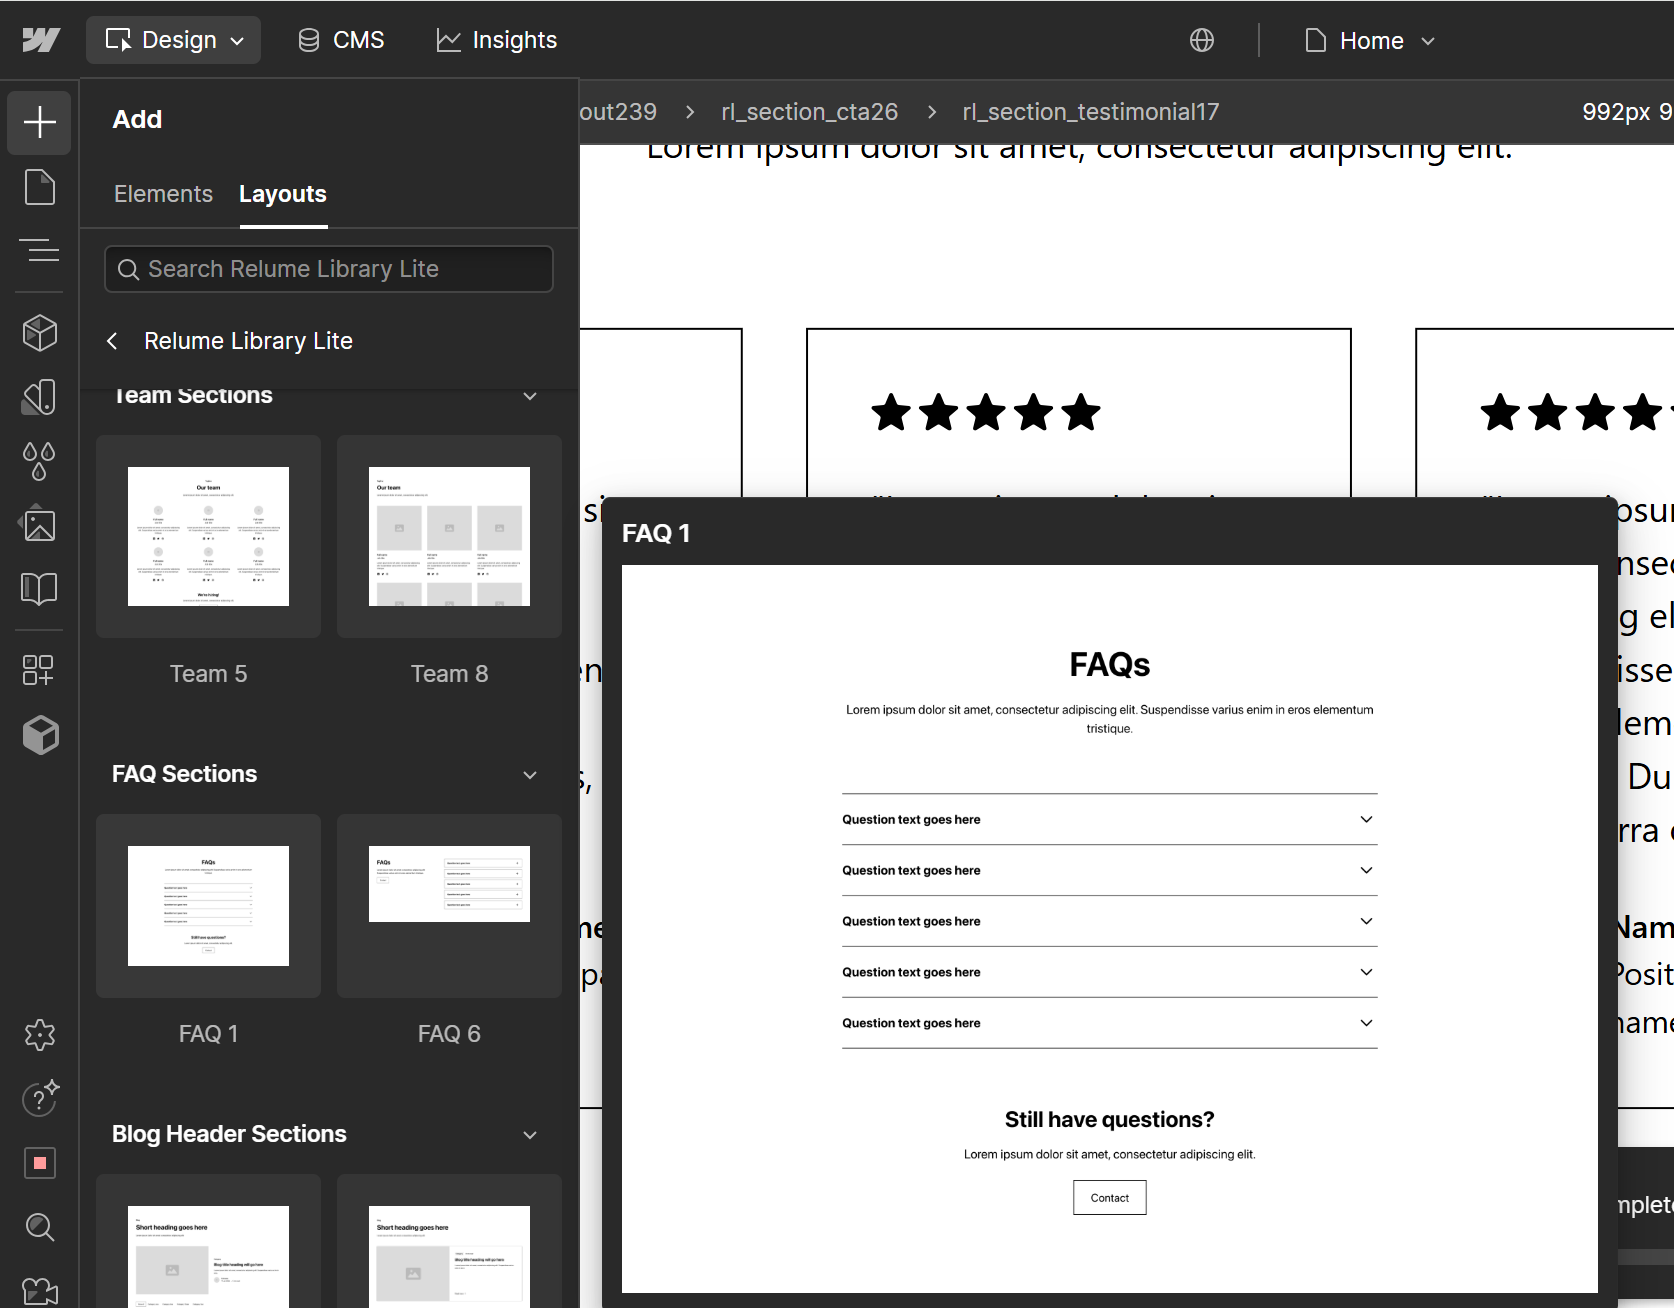This screenshot has width=1674, height=1308.
Task: Go back from Relume Library Lite
Action: pyautogui.click(x=113, y=341)
